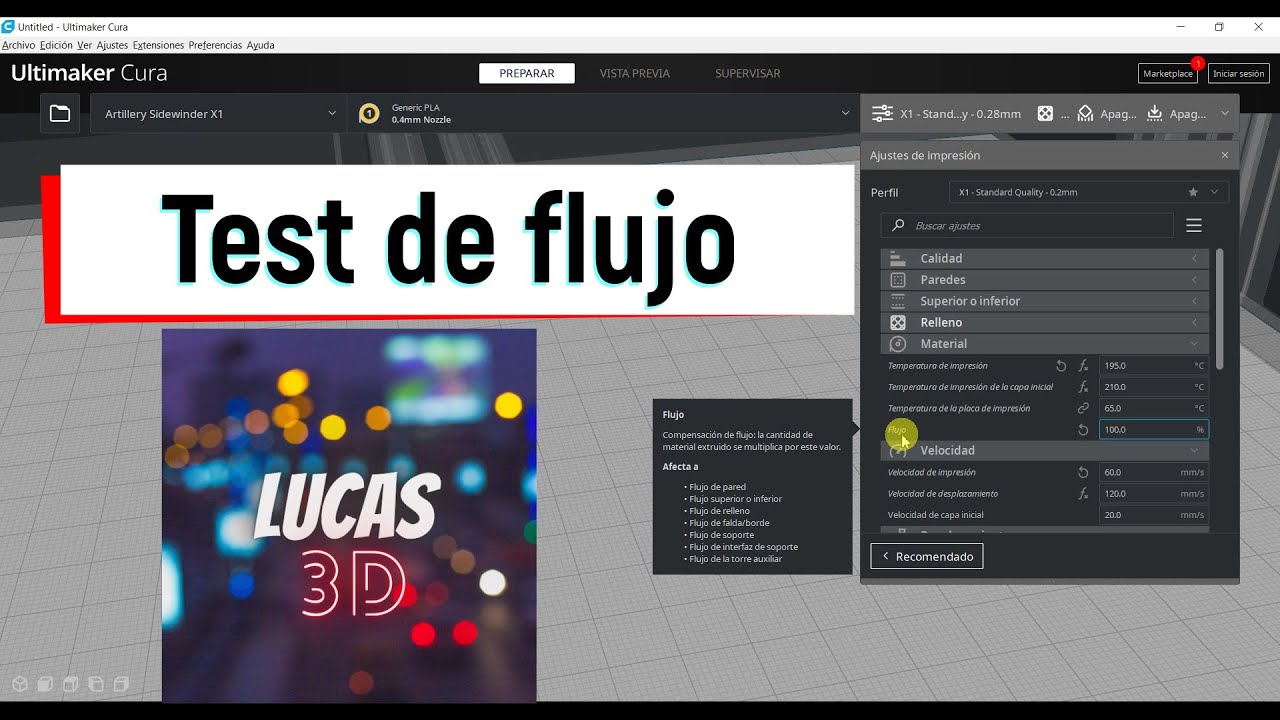Click the Superior o inferior category icon
The height and width of the screenshot is (720, 1280).
[898, 301]
